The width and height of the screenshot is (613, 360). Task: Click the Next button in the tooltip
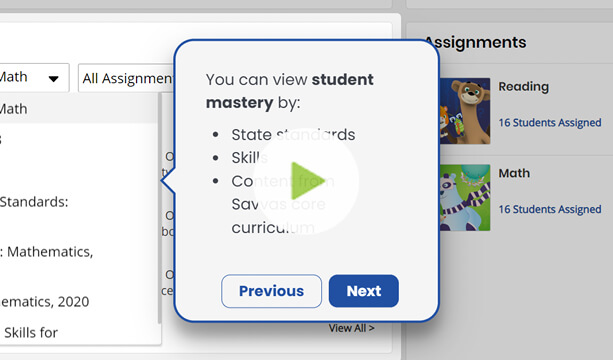click(364, 291)
